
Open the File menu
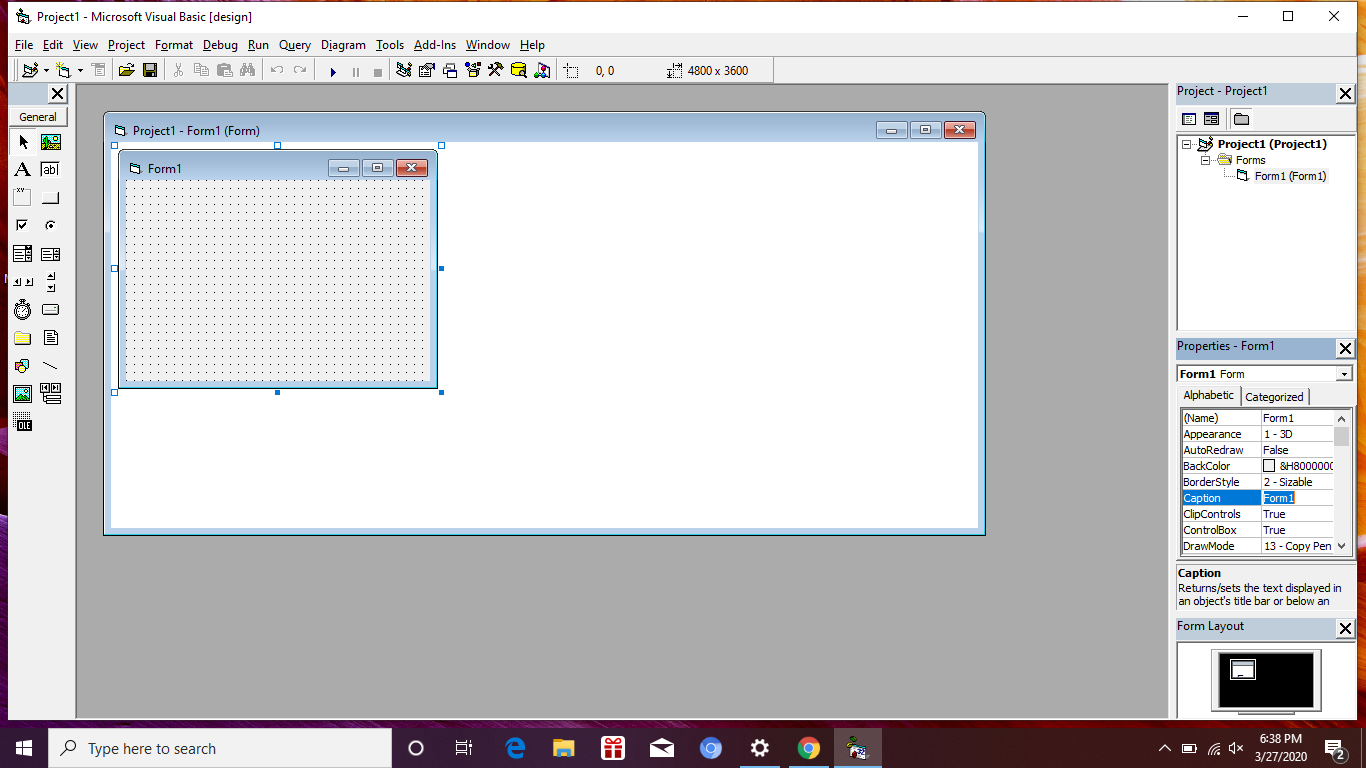coord(24,45)
